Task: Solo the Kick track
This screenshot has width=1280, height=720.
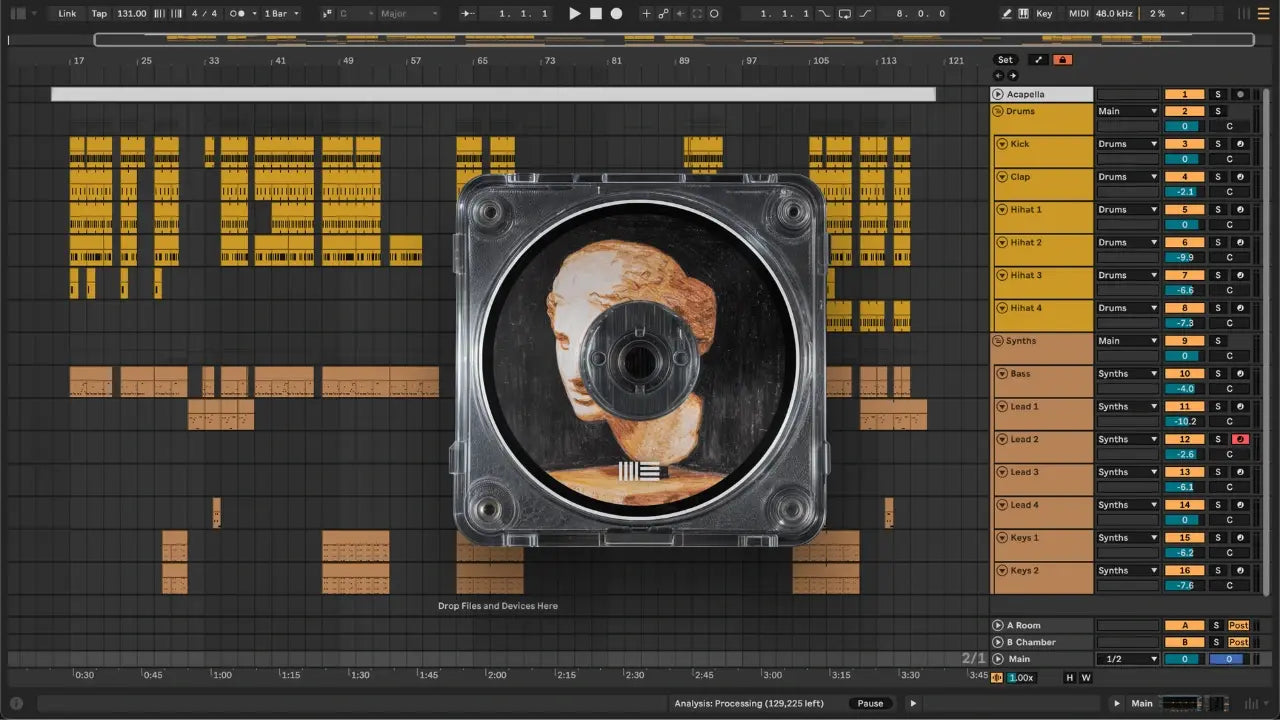Action: [x=1217, y=144]
